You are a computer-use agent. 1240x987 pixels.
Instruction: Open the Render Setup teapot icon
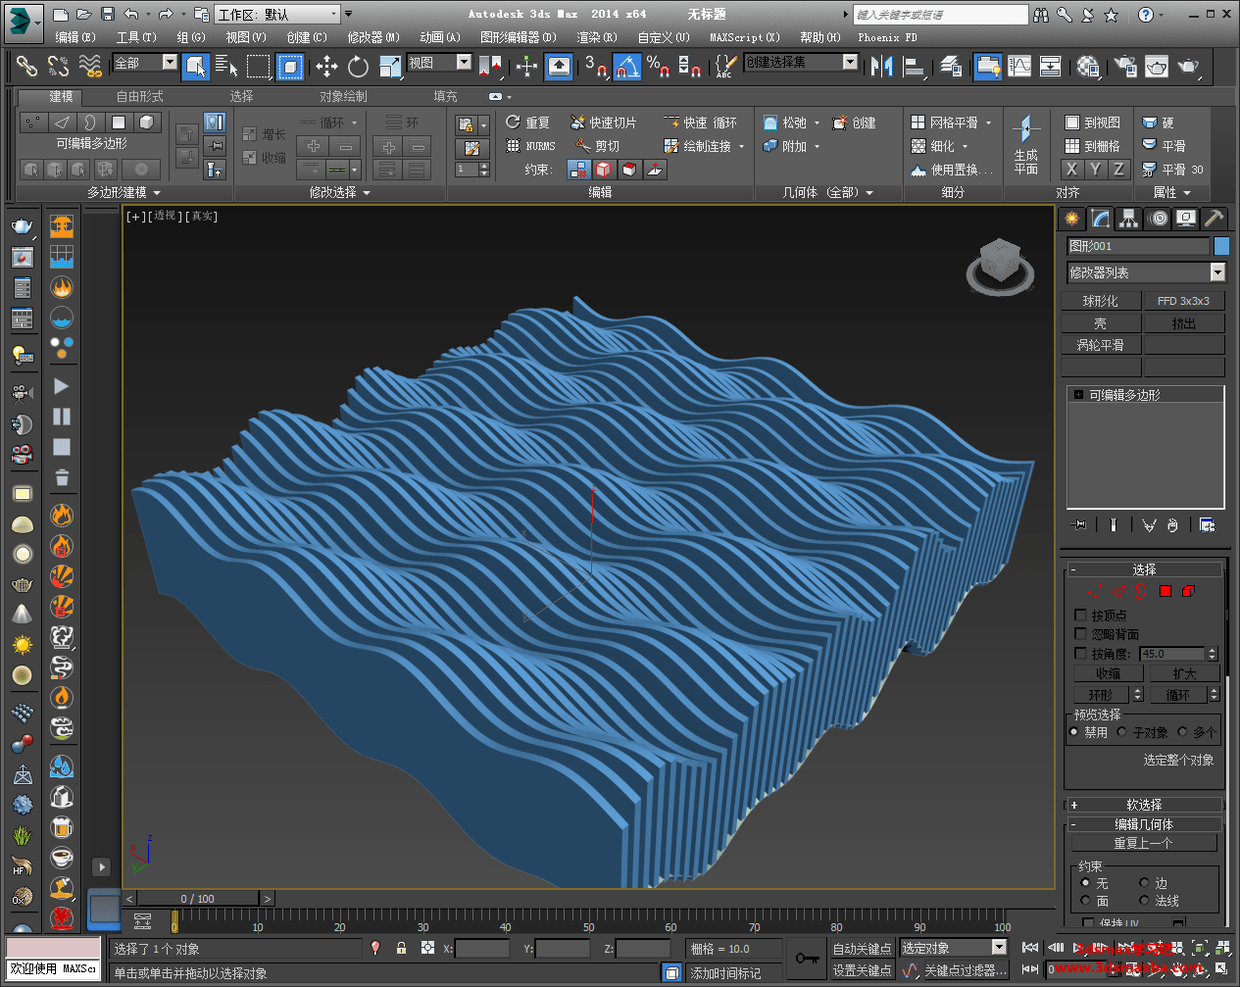pos(1125,67)
